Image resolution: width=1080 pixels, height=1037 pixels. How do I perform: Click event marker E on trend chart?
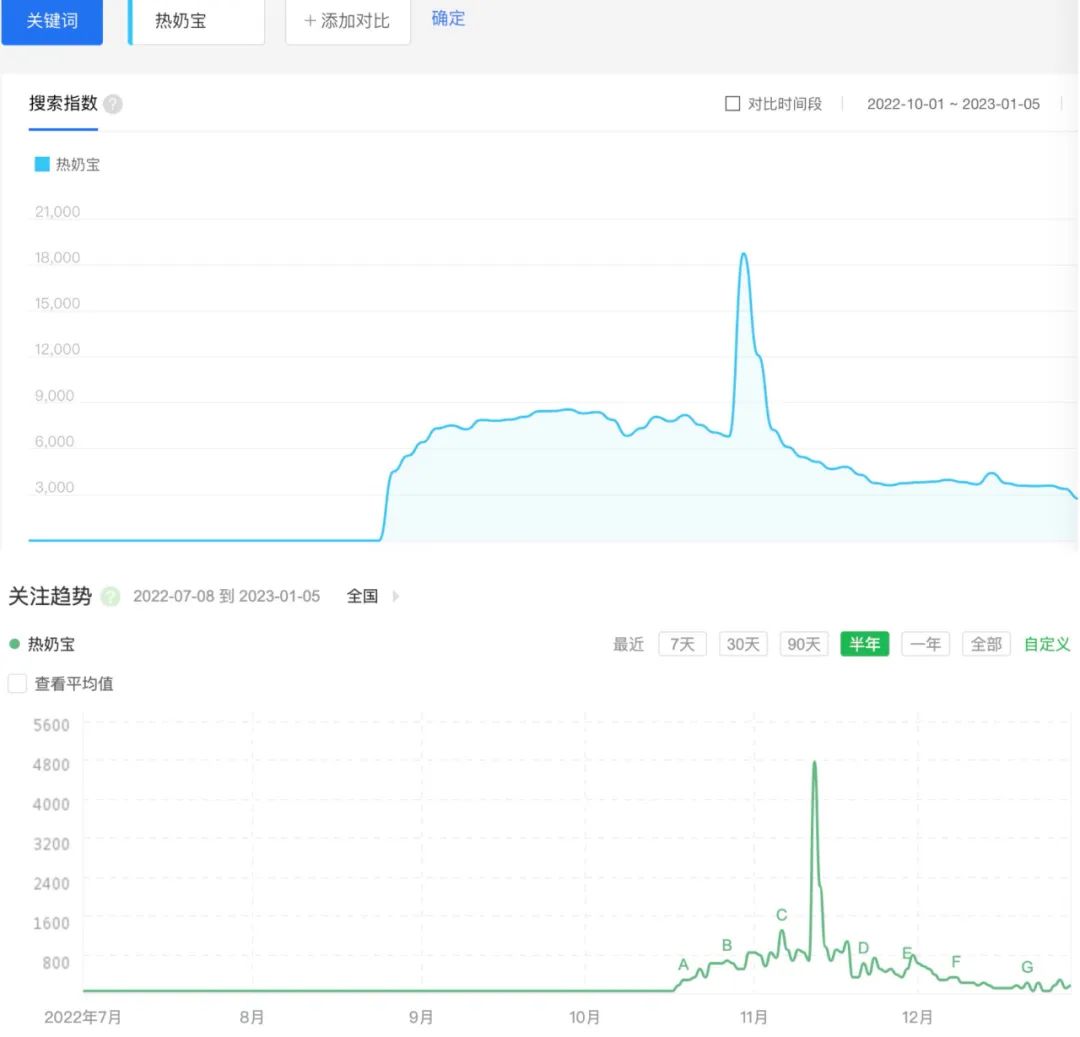(x=907, y=953)
